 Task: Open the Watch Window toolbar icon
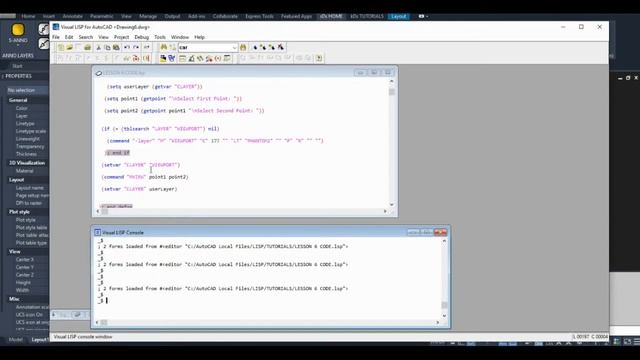tap(227, 58)
